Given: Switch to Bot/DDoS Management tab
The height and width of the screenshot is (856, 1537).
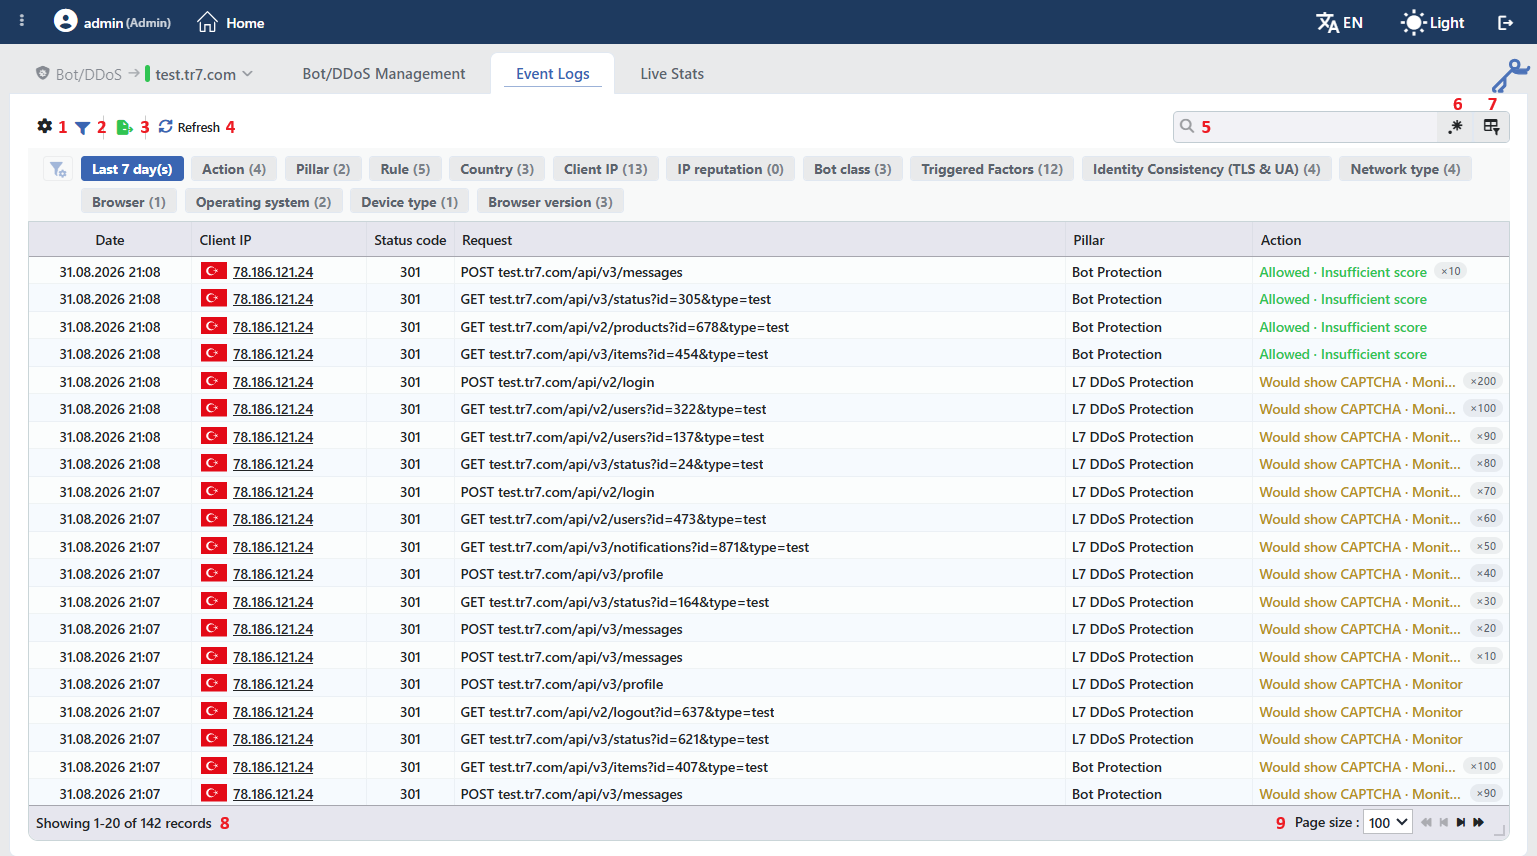Looking at the screenshot, I should (384, 74).
